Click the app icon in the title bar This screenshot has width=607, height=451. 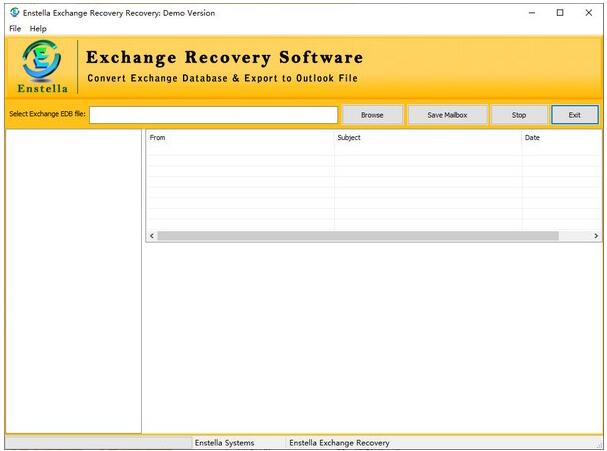(x=15, y=13)
